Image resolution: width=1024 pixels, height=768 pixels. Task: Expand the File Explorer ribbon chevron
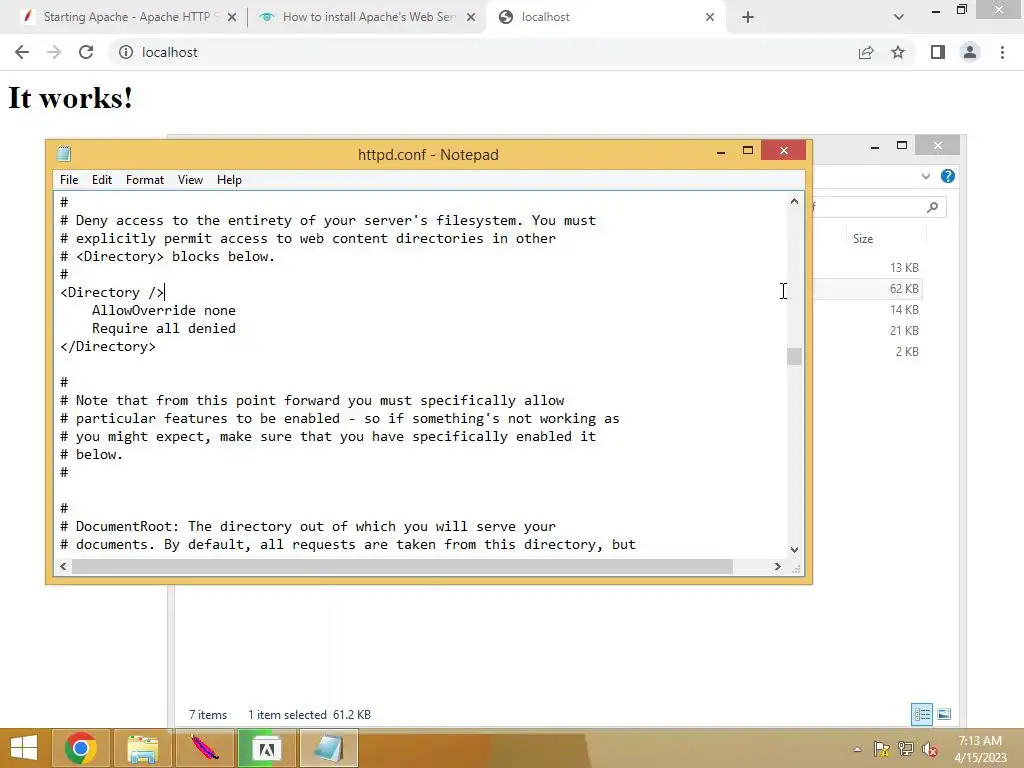click(925, 176)
